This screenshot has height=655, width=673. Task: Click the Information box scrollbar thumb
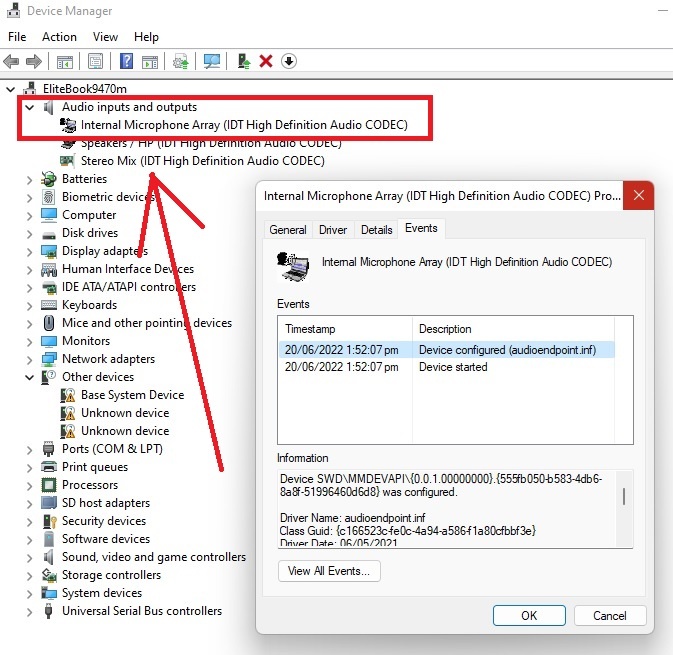pos(624,496)
